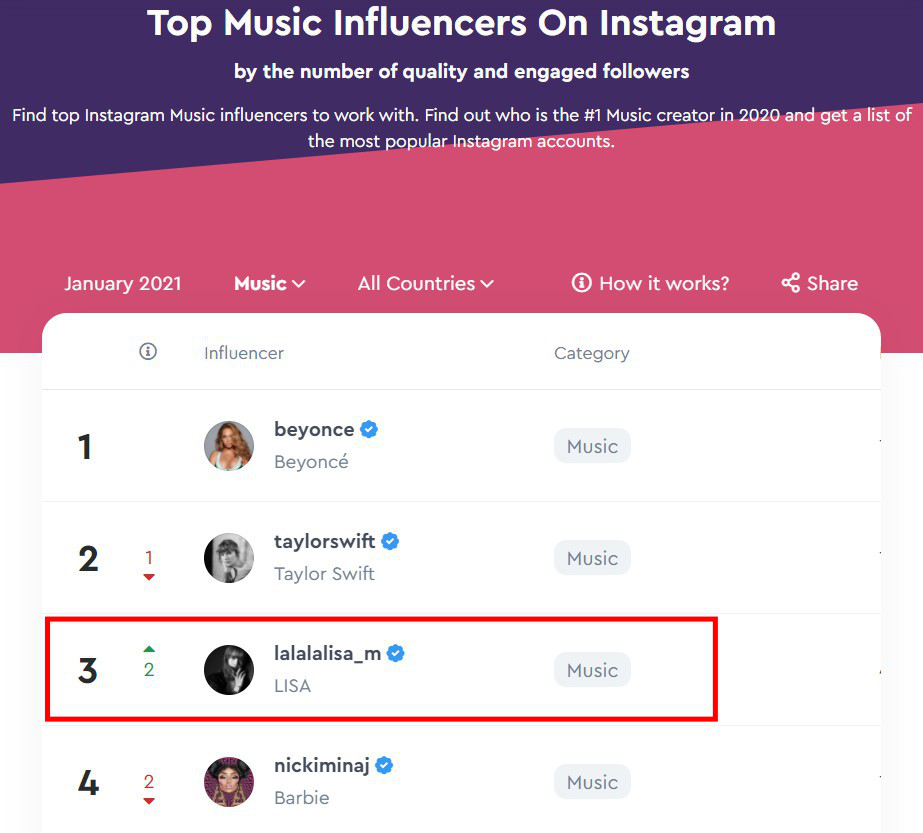Click verified badge next to beyonce

coord(369,430)
